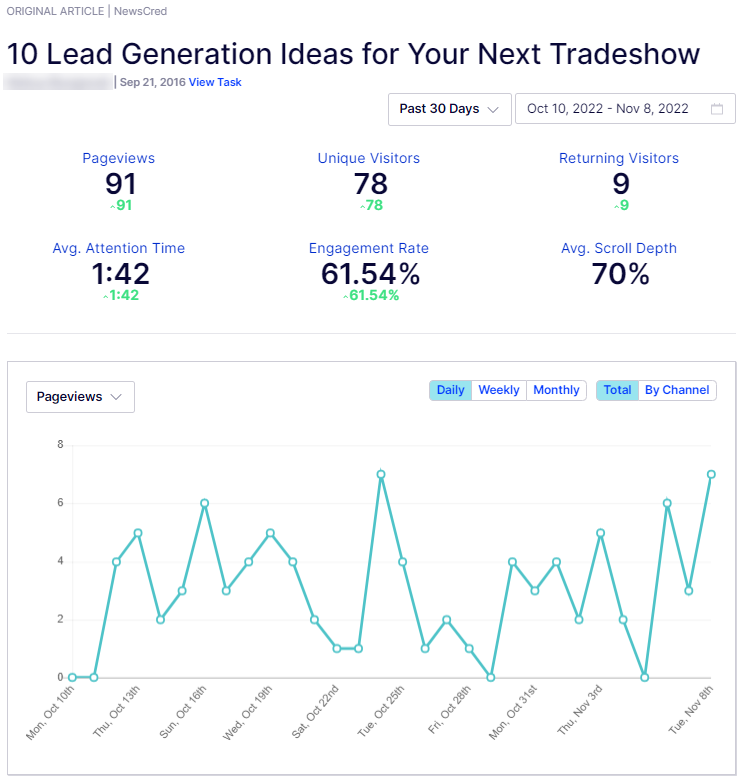This screenshot has width=737, height=776.
Task: Click the Avg. Attention Time heading
Action: 119,248
